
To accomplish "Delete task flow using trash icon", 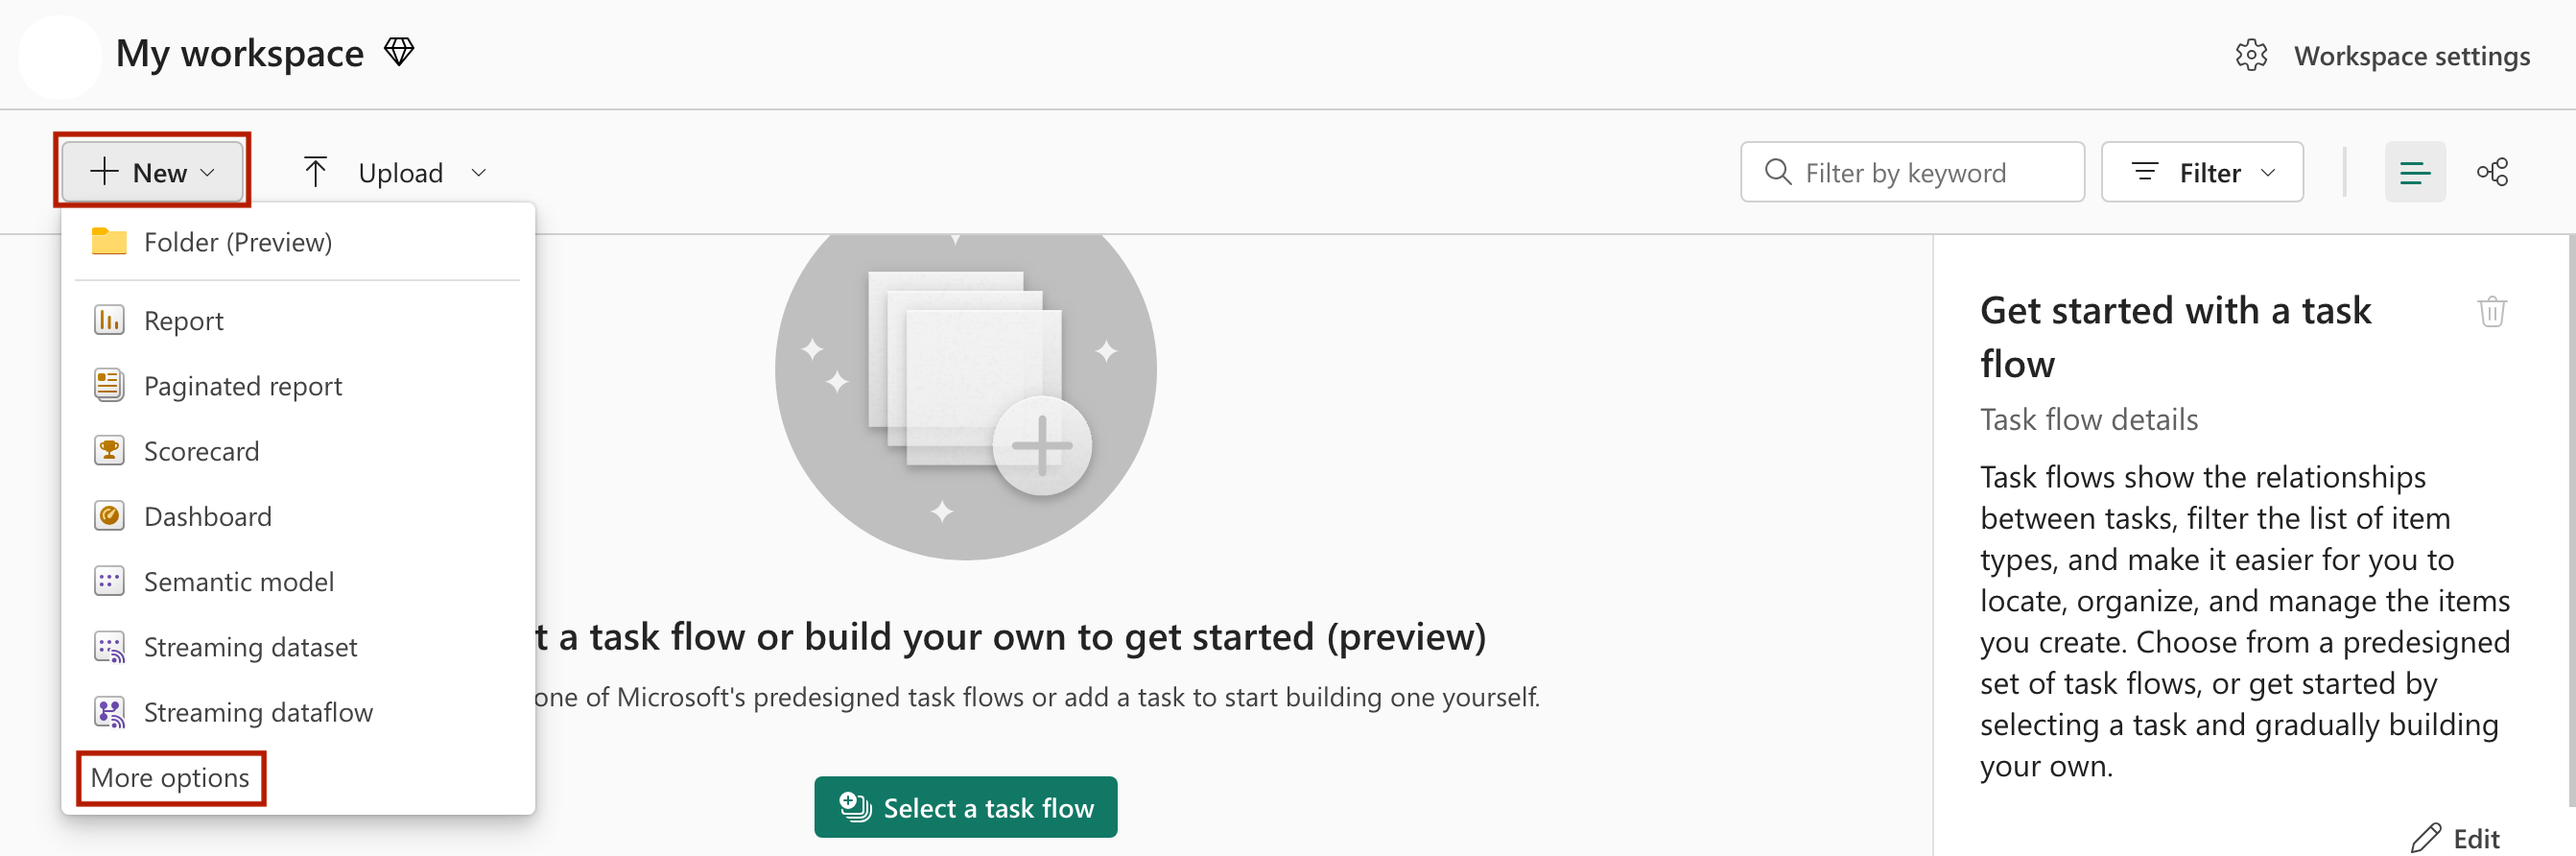I will click(2491, 311).
